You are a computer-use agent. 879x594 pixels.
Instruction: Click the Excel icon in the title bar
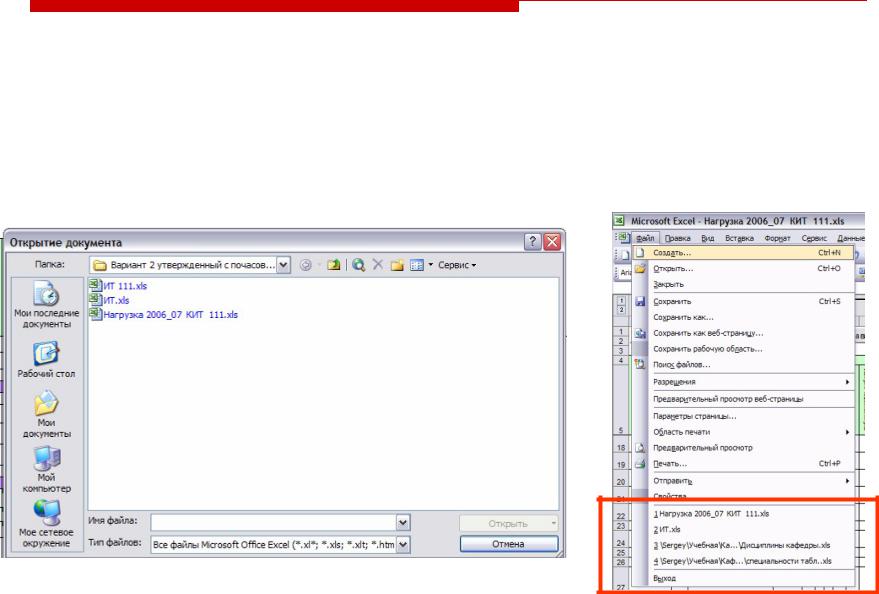pos(619,221)
